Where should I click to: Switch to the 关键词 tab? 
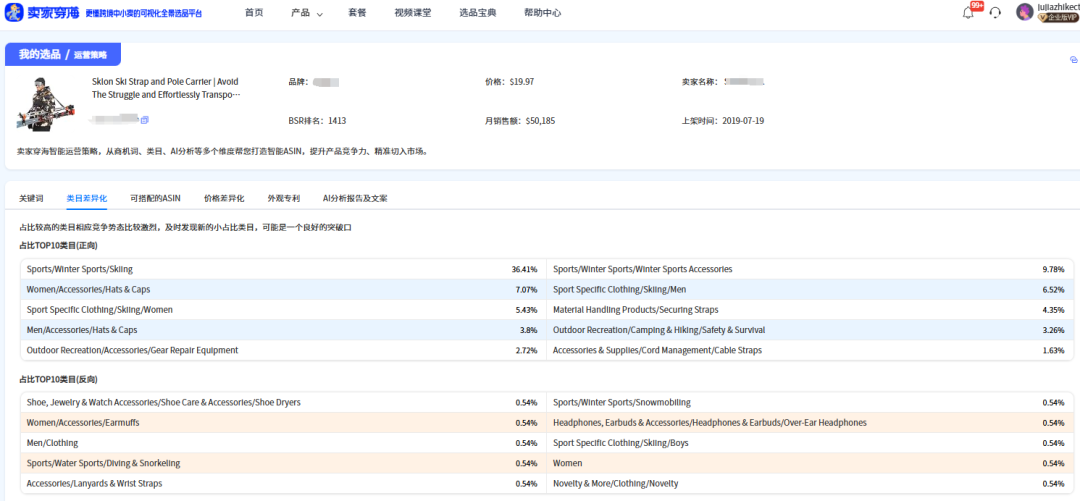point(31,198)
